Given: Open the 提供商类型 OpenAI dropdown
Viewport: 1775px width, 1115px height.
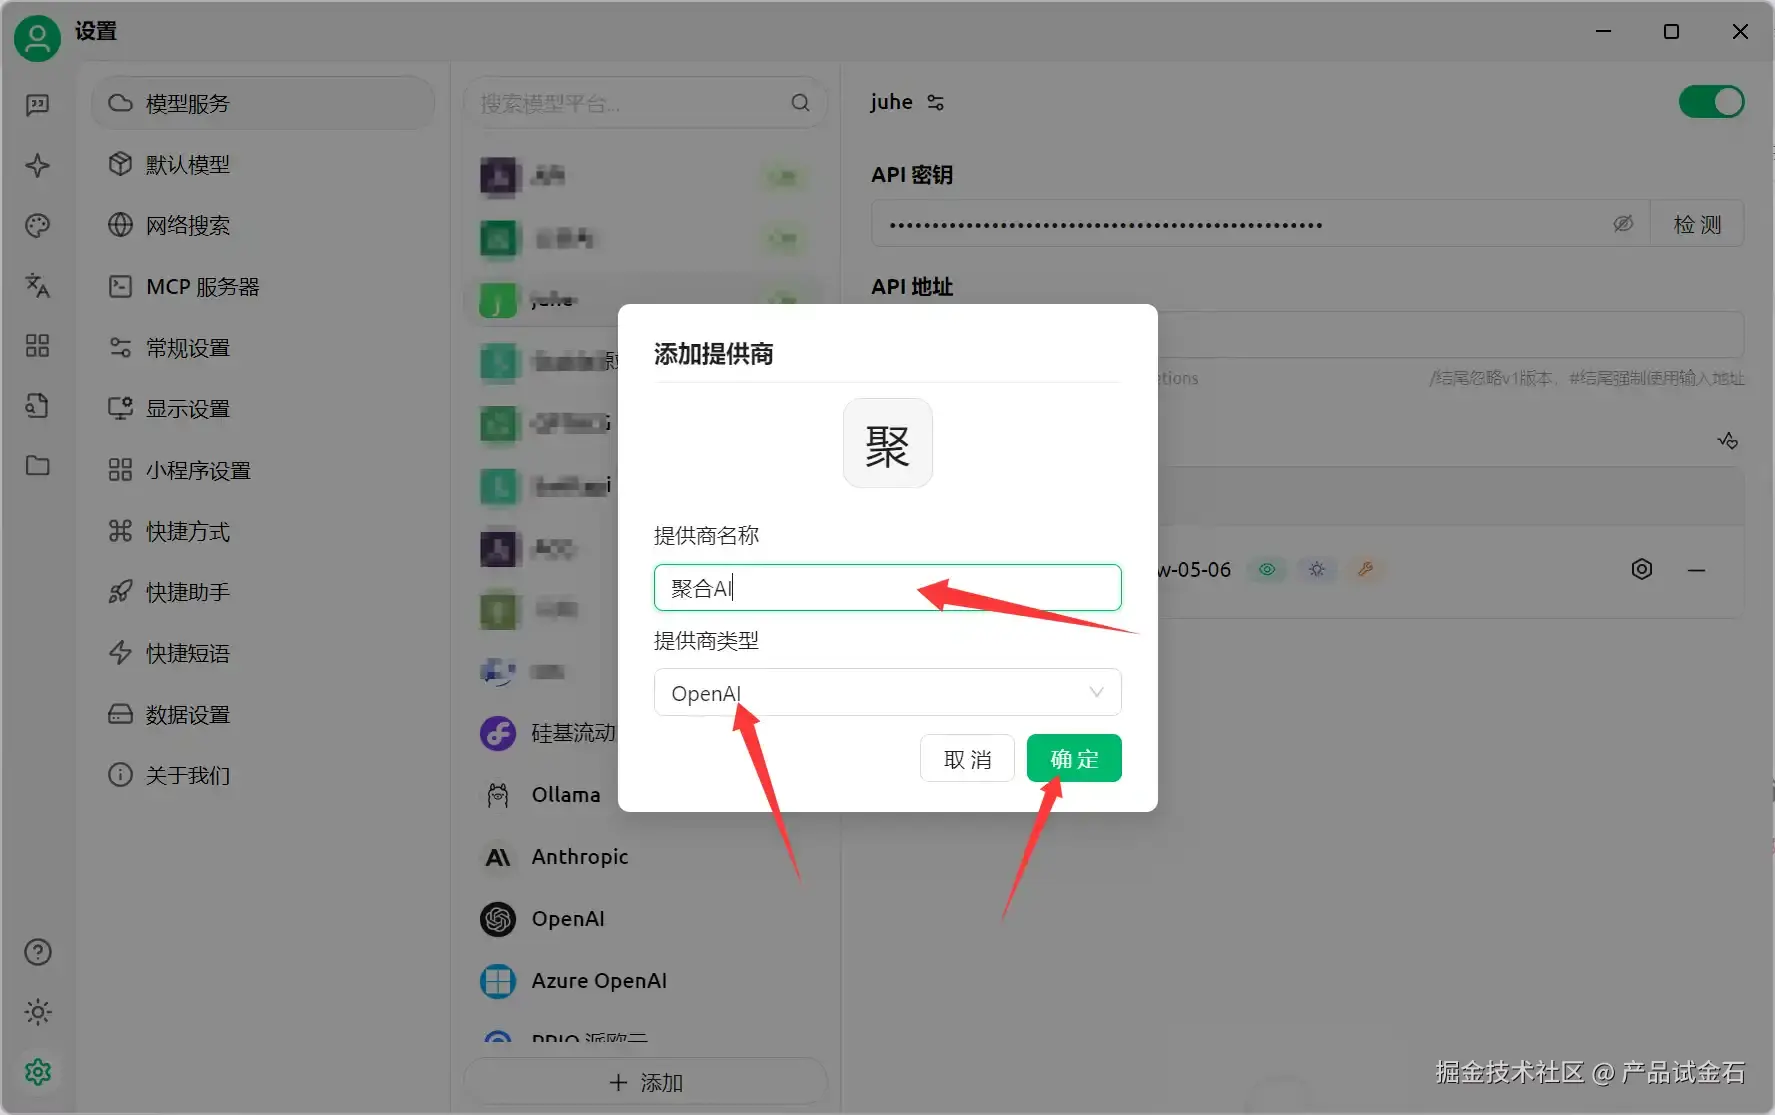Looking at the screenshot, I should click(x=886, y=692).
